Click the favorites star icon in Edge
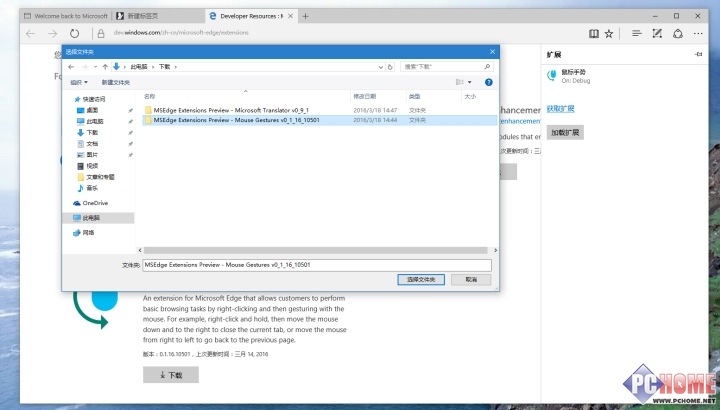Viewport: 720px width, 410px height. [609, 33]
